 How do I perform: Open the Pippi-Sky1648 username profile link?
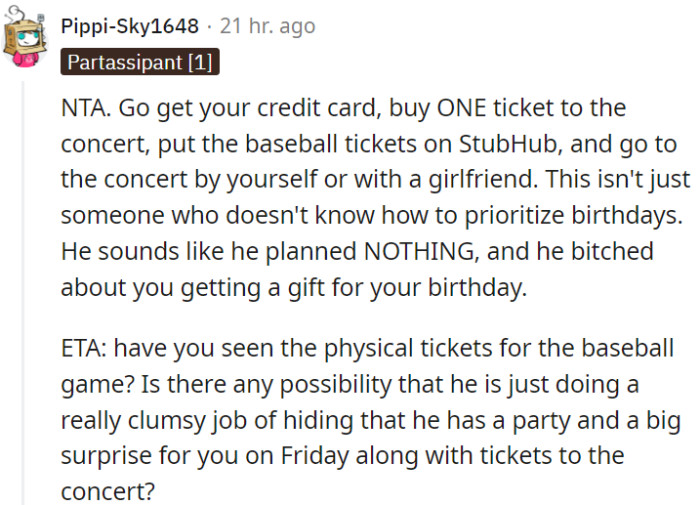[130, 25]
